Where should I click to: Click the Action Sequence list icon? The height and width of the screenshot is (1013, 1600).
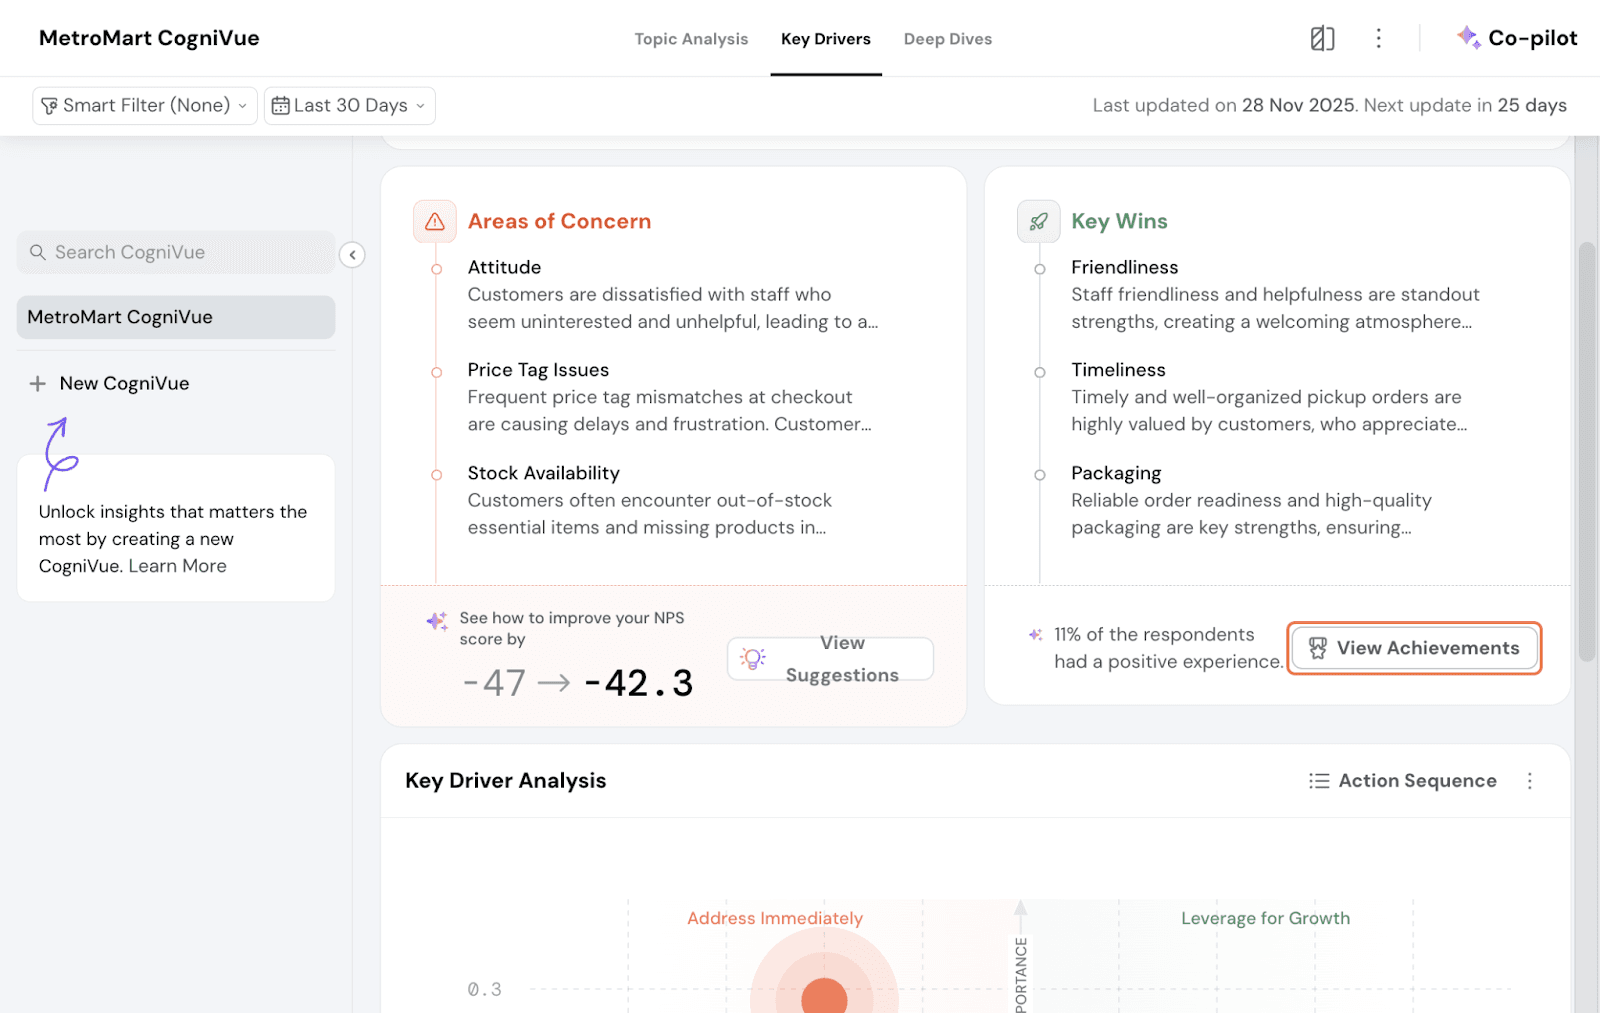(1319, 781)
